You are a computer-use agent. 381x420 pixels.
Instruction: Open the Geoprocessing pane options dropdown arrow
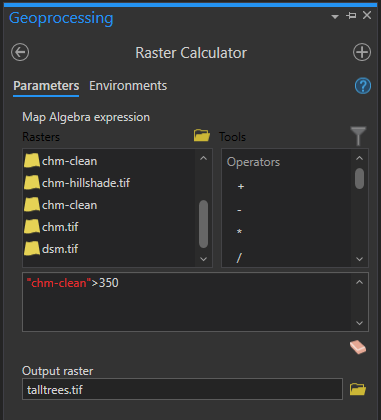pyautogui.click(x=335, y=16)
